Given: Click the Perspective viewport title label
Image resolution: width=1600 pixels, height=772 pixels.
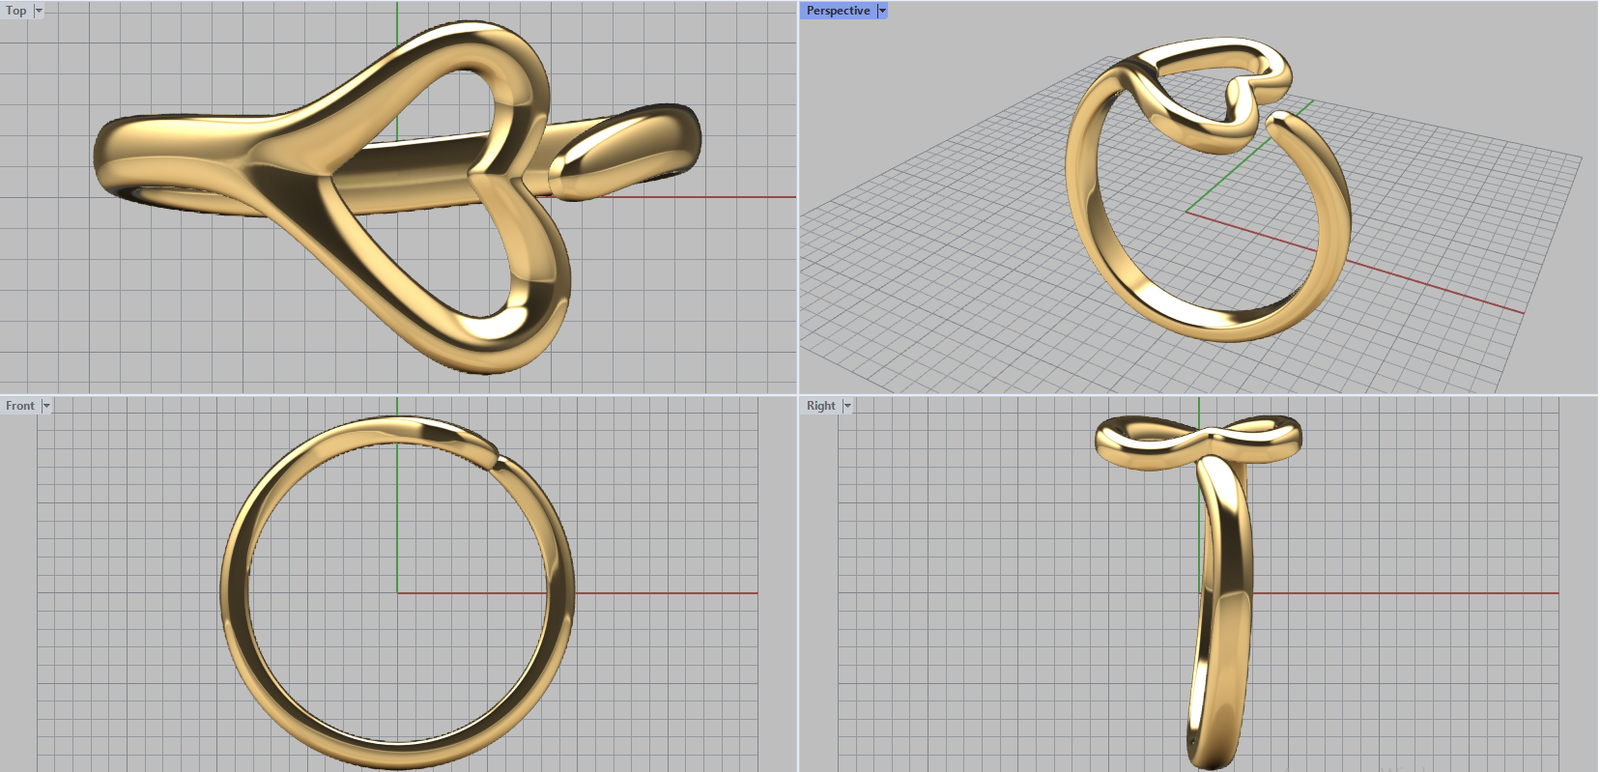Looking at the screenshot, I should click(838, 11).
